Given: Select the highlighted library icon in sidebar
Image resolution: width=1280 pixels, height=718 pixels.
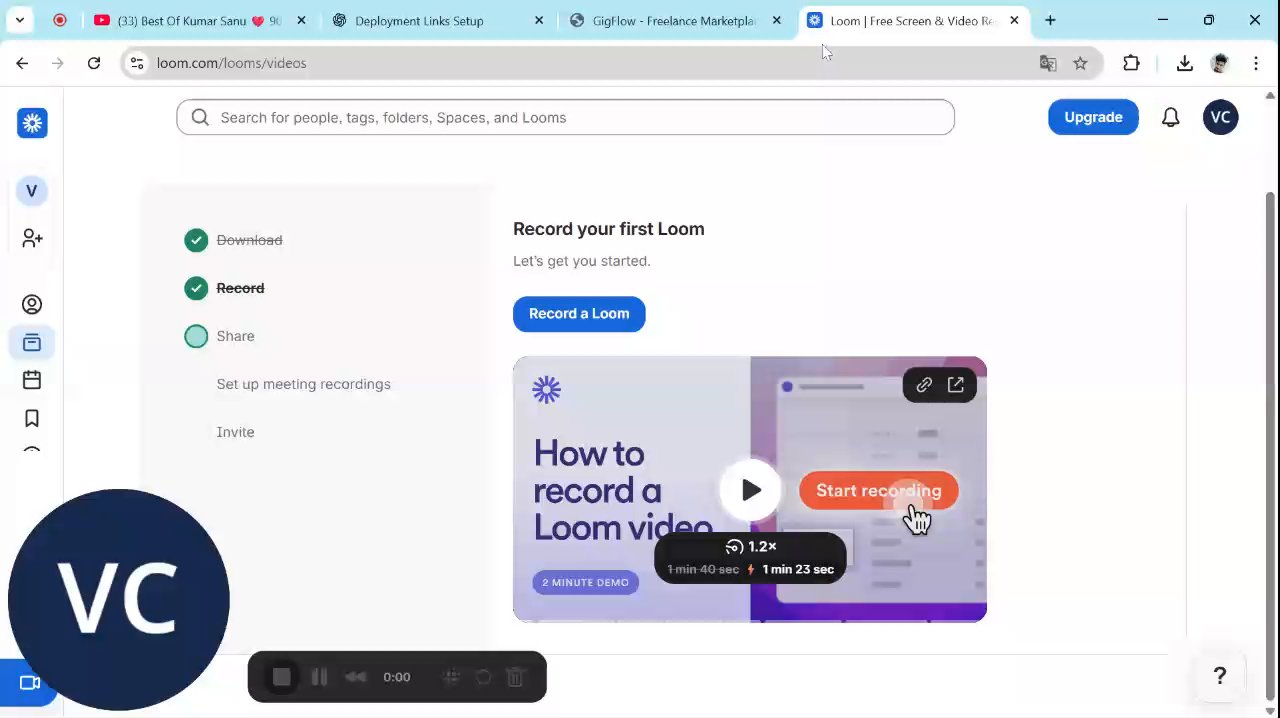Looking at the screenshot, I should (x=32, y=343).
